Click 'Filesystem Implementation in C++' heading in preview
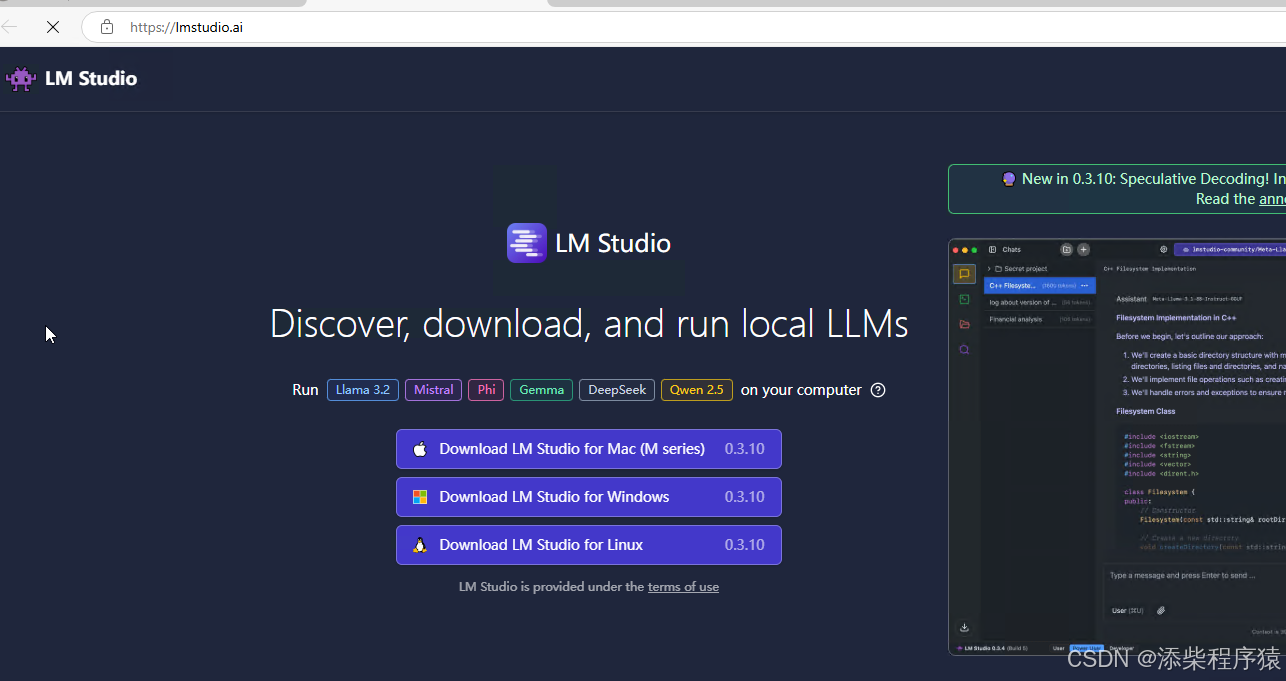Image resolution: width=1286 pixels, height=681 pixels. pos(1176,318)
